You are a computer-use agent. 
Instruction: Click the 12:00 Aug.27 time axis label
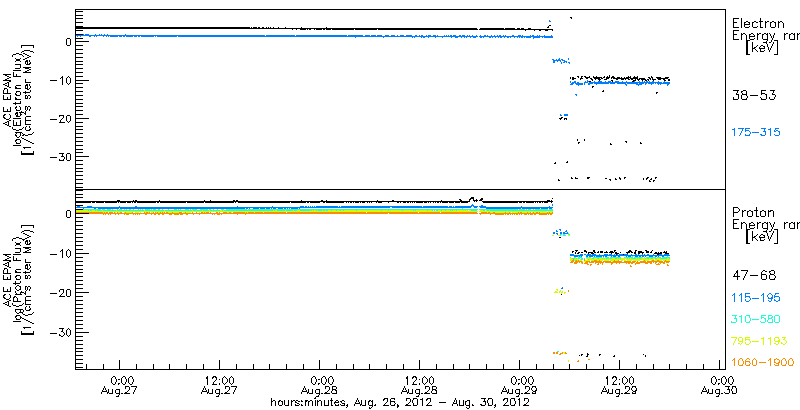pyautogui.click(x=219, y=385)
